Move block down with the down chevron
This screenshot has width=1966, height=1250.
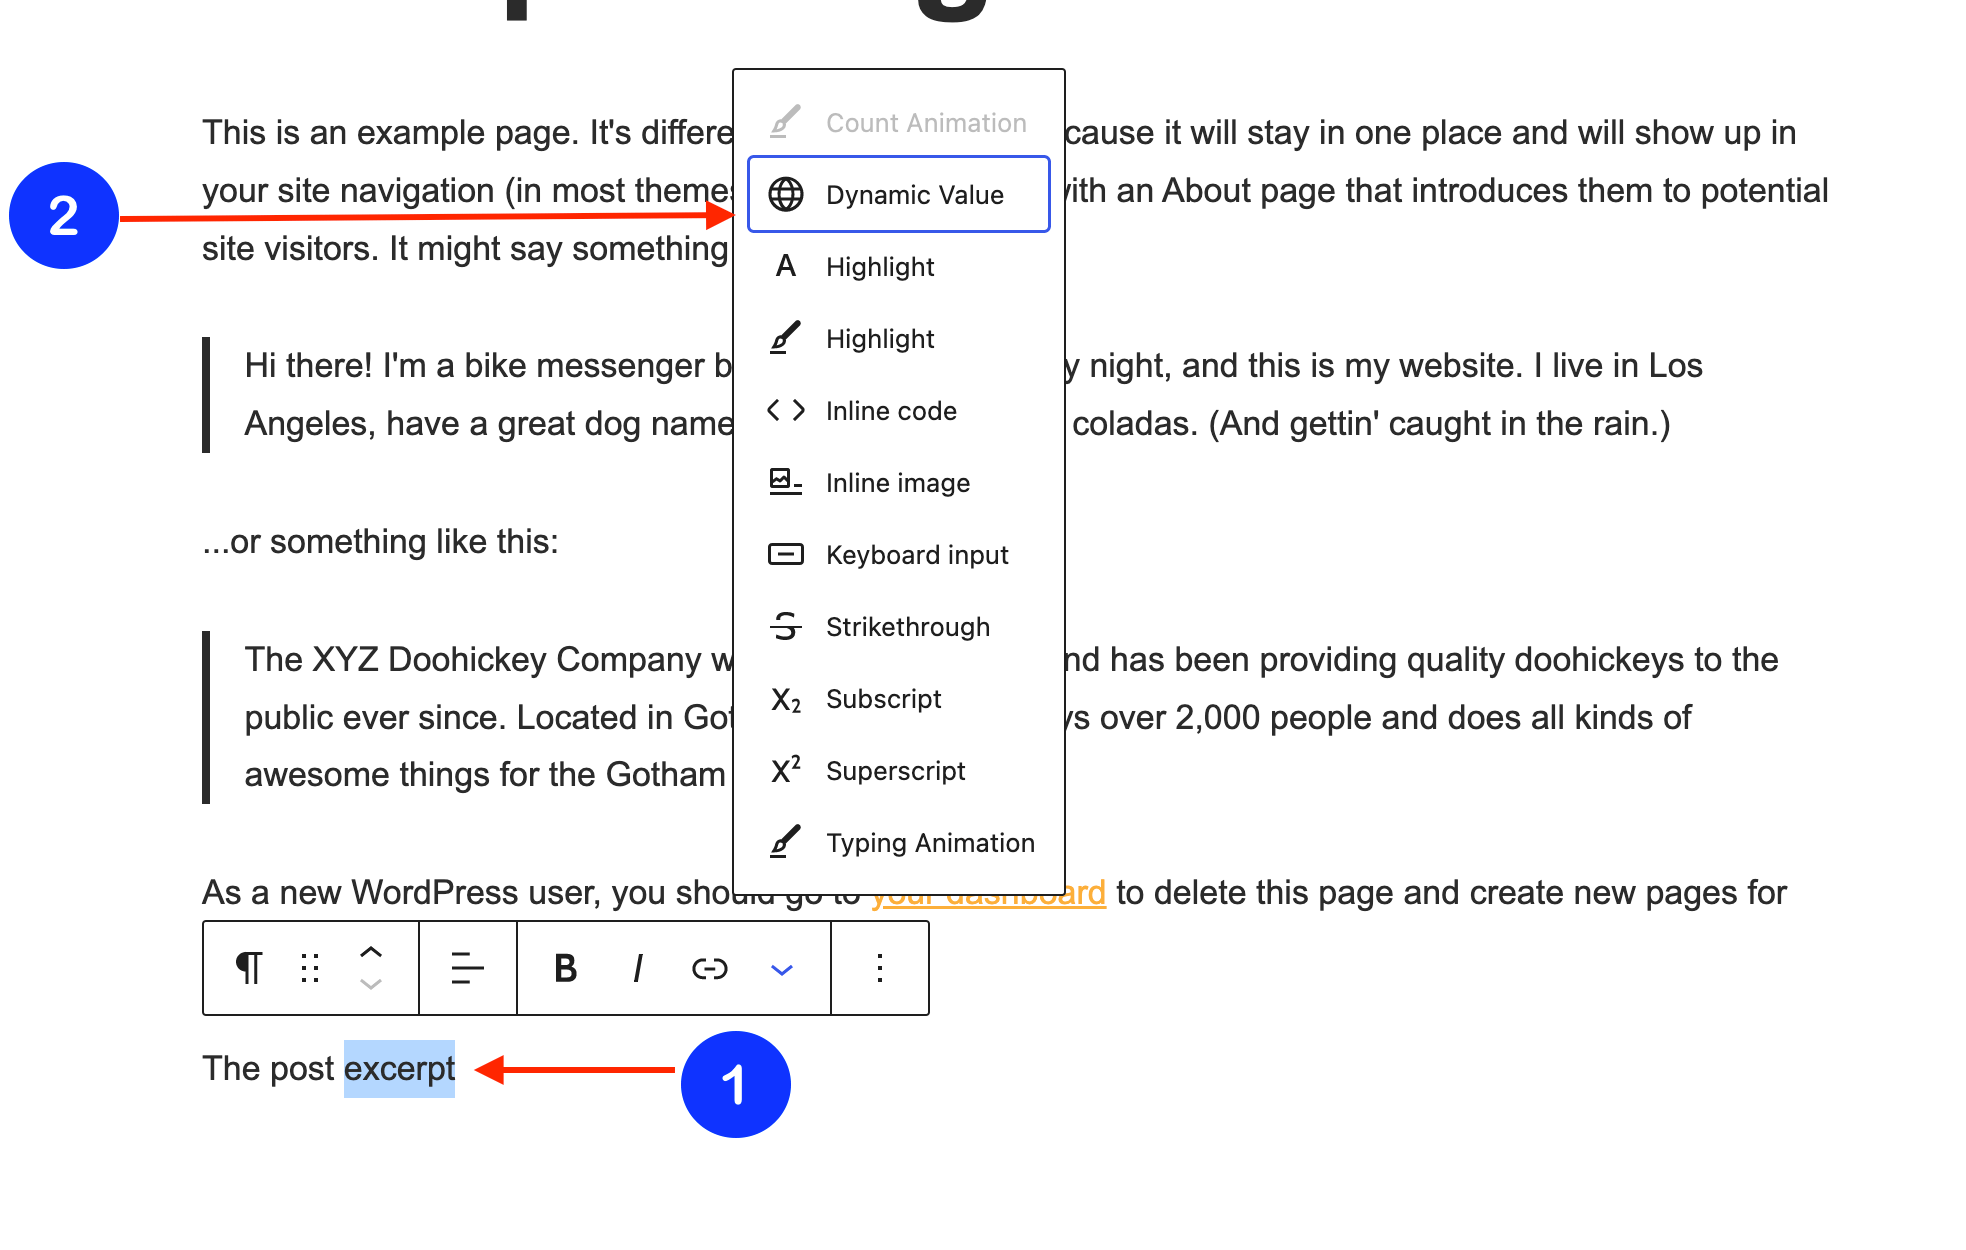[x=371, y=985]
